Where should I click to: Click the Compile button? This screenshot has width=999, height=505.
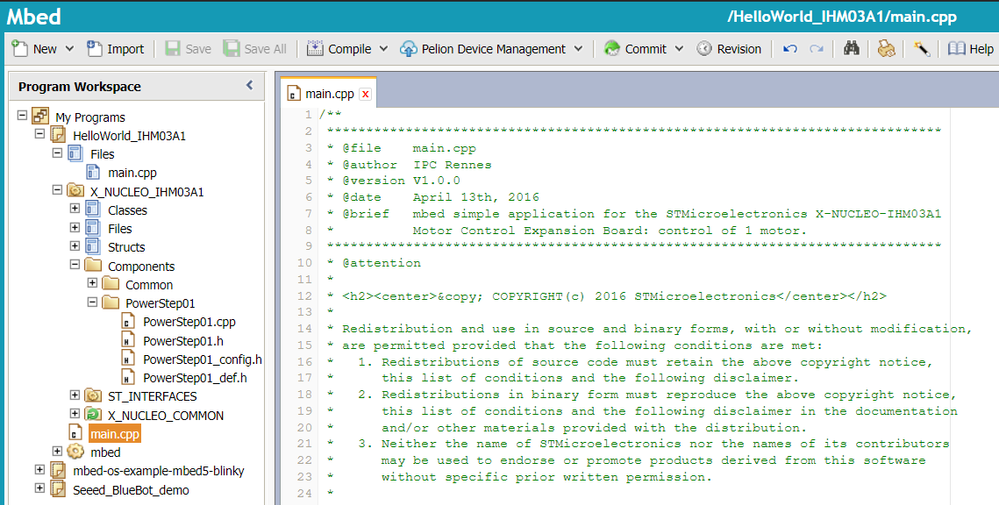pyautogui.click(x=339, y=48)
